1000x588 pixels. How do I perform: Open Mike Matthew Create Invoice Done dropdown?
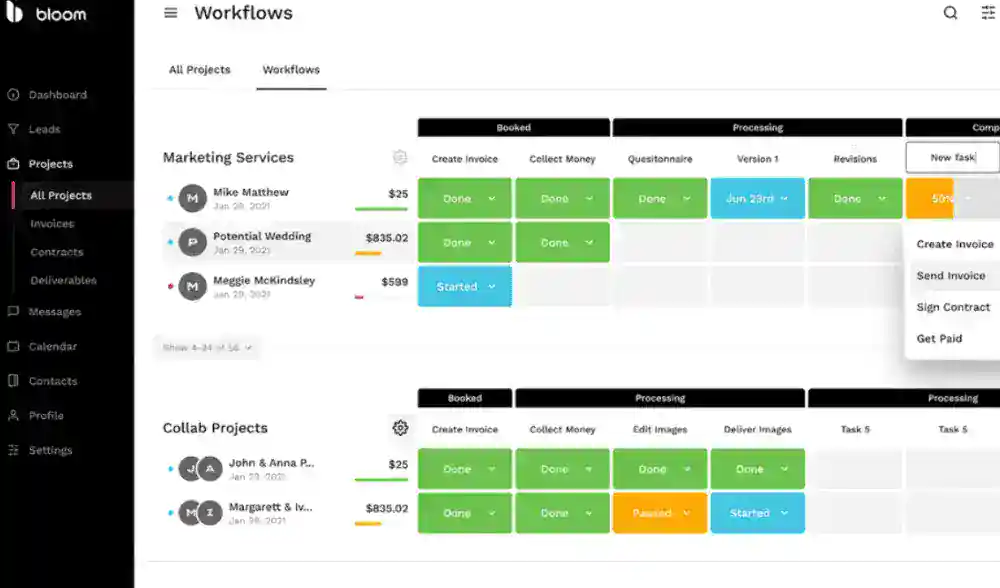[x=465, y=198]
